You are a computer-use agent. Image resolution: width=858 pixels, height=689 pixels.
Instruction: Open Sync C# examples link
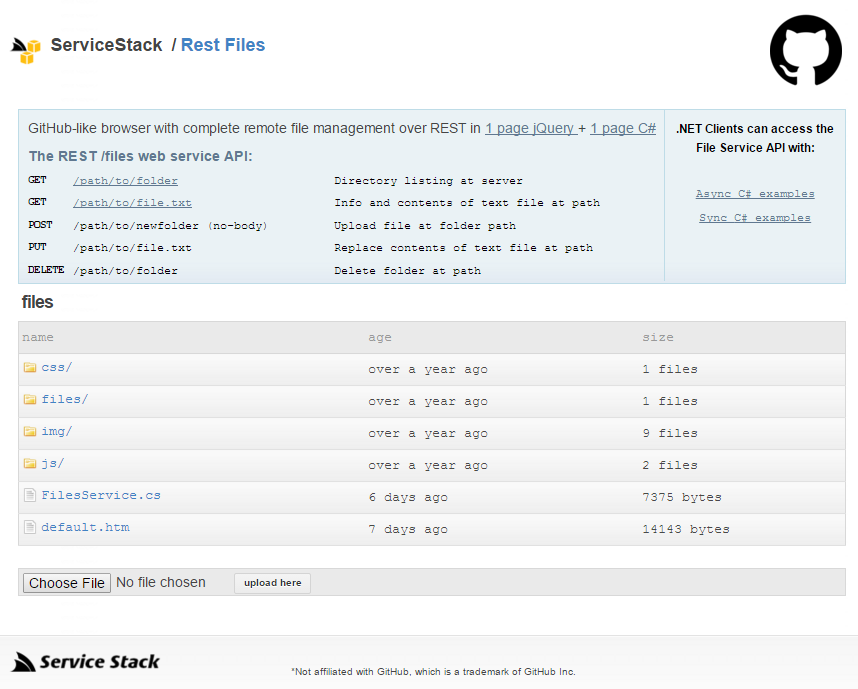755,218
